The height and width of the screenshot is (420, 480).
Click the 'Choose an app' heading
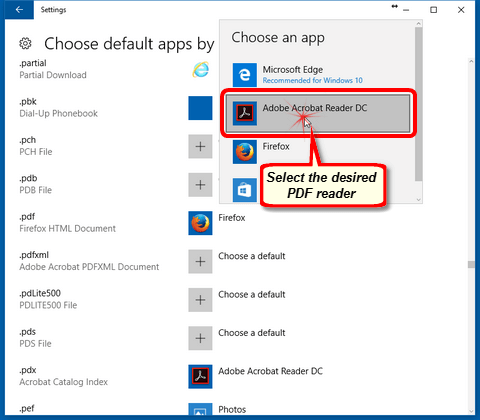tap(278, 38)
